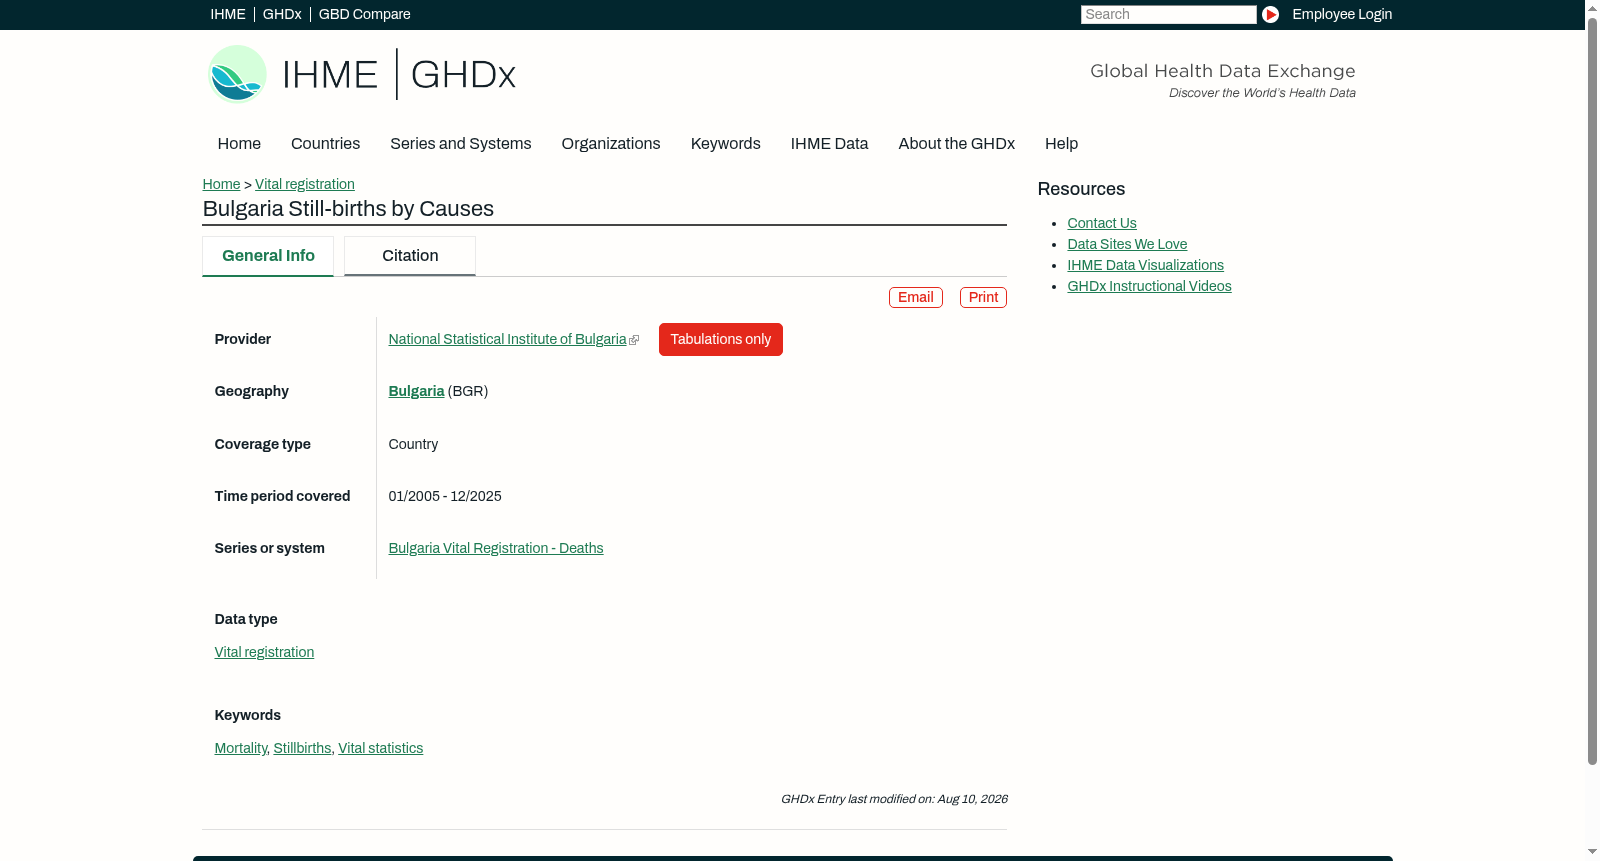The image size is (1600, 861).
Task: Click the GHDx Entry last modified date text
Action: coord(894,800)
